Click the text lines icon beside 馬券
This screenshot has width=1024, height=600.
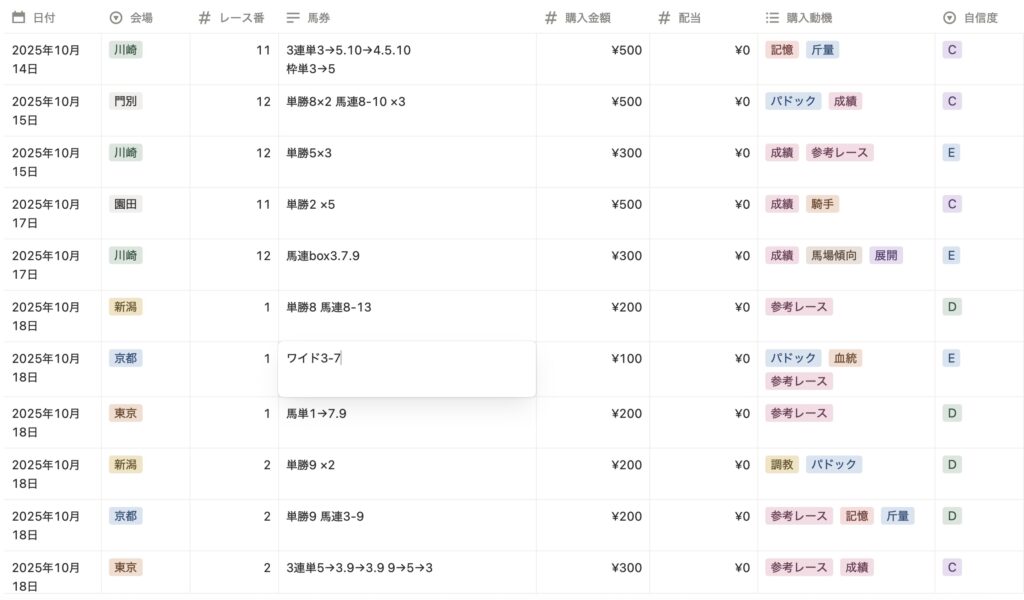click(x=293, y=18)
